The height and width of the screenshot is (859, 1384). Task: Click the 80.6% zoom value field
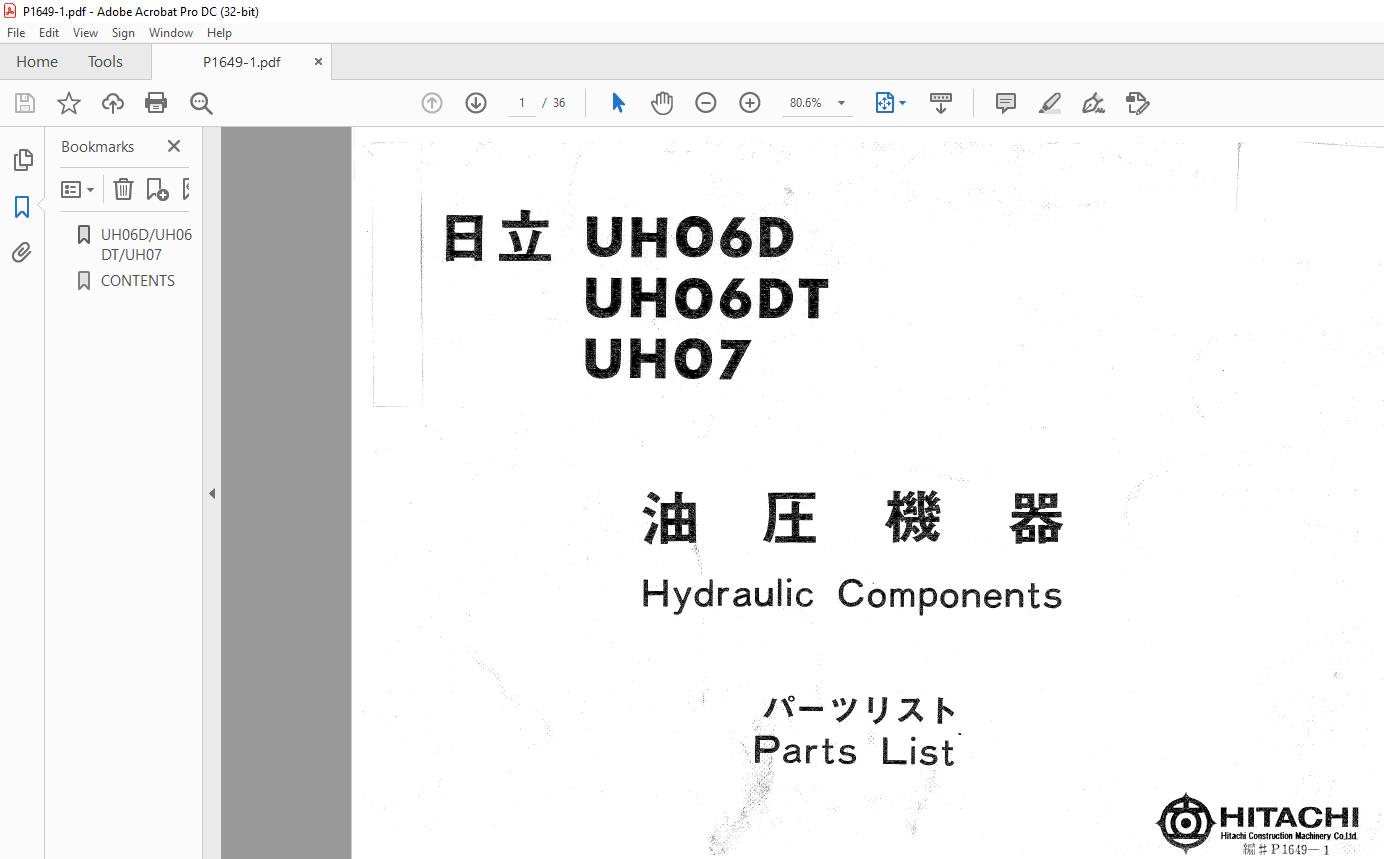pos(805,103)
